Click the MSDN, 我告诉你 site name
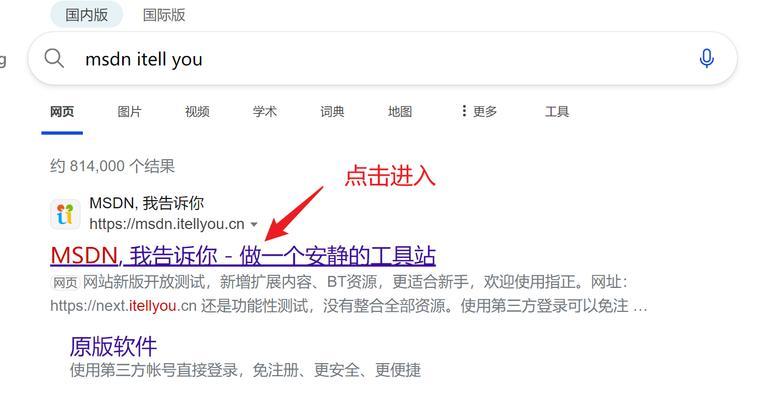Screen dimensions: 780x400 pyautogui.click(x=146, y=203)
